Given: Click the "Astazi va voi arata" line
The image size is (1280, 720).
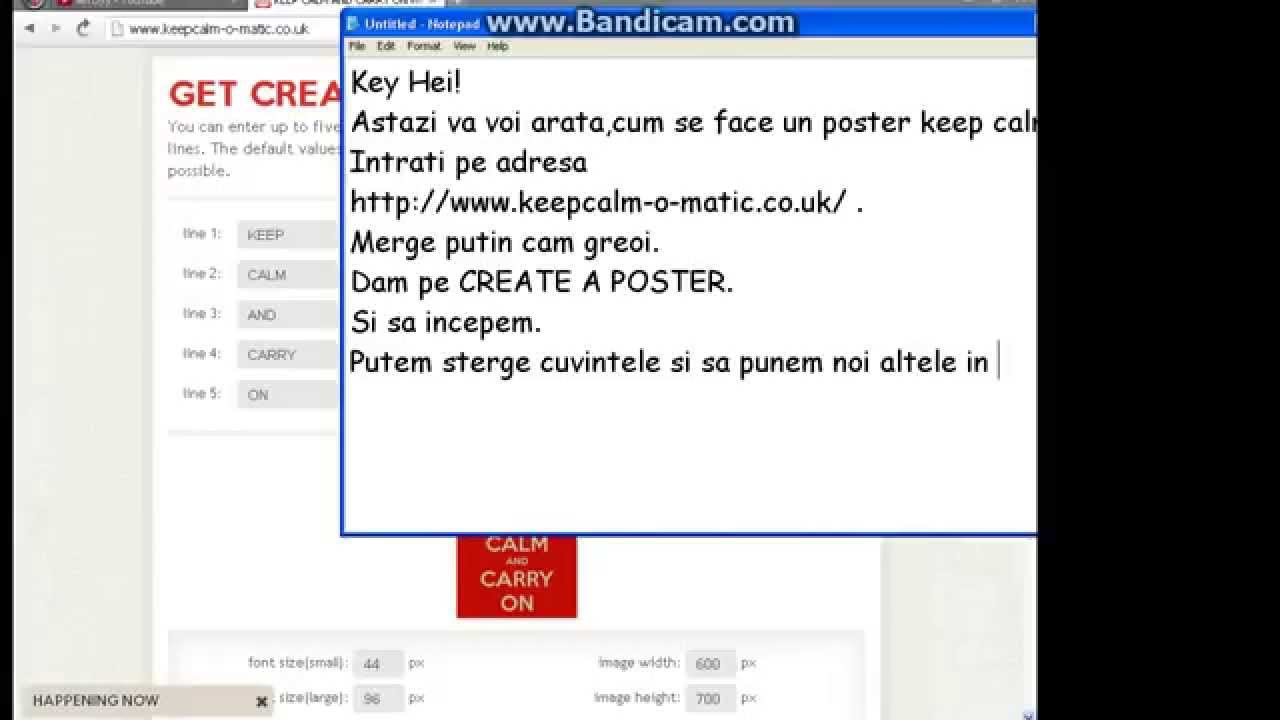Looking at the screenshot, I should coord(693,122).
